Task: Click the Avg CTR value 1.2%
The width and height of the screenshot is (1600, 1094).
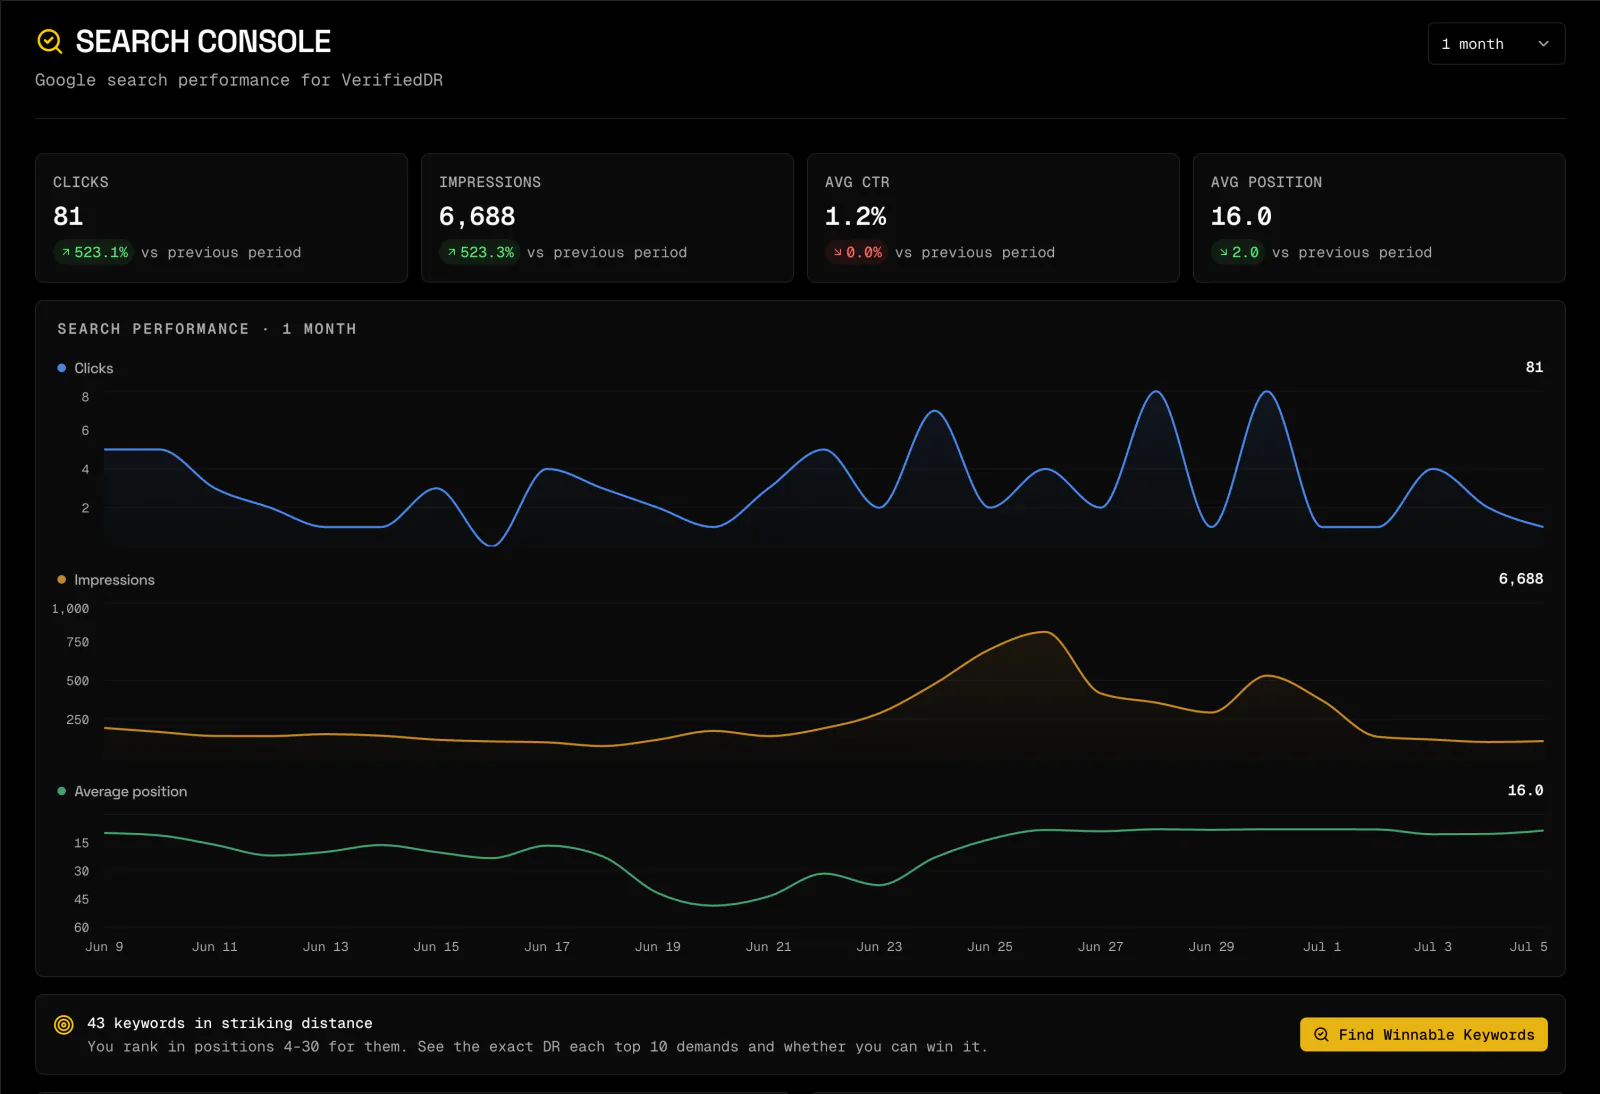Action: tap(855, 217)
